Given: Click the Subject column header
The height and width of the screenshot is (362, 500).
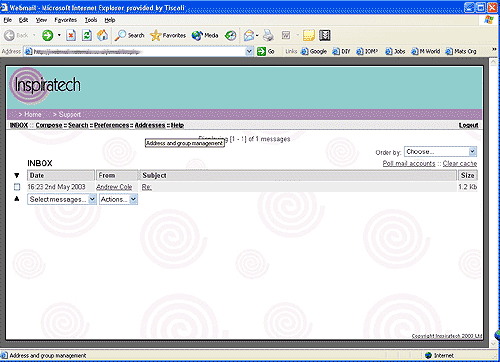Looking at the screenshot, I should coord(298,175).
